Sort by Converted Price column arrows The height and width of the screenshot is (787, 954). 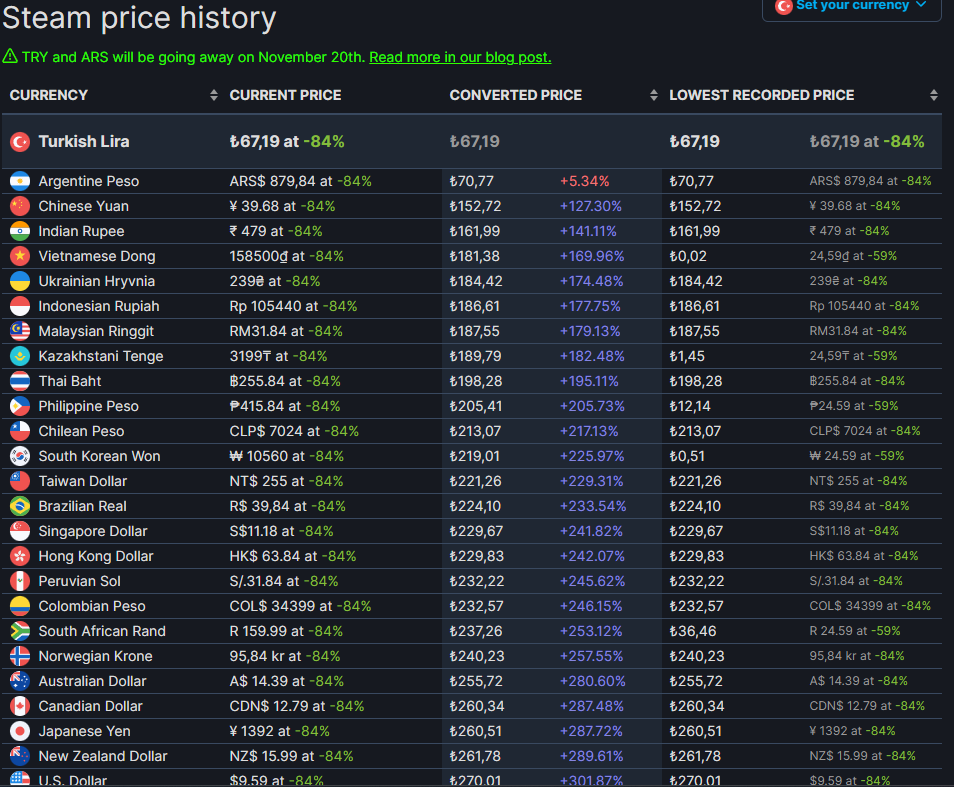(653, 95)
